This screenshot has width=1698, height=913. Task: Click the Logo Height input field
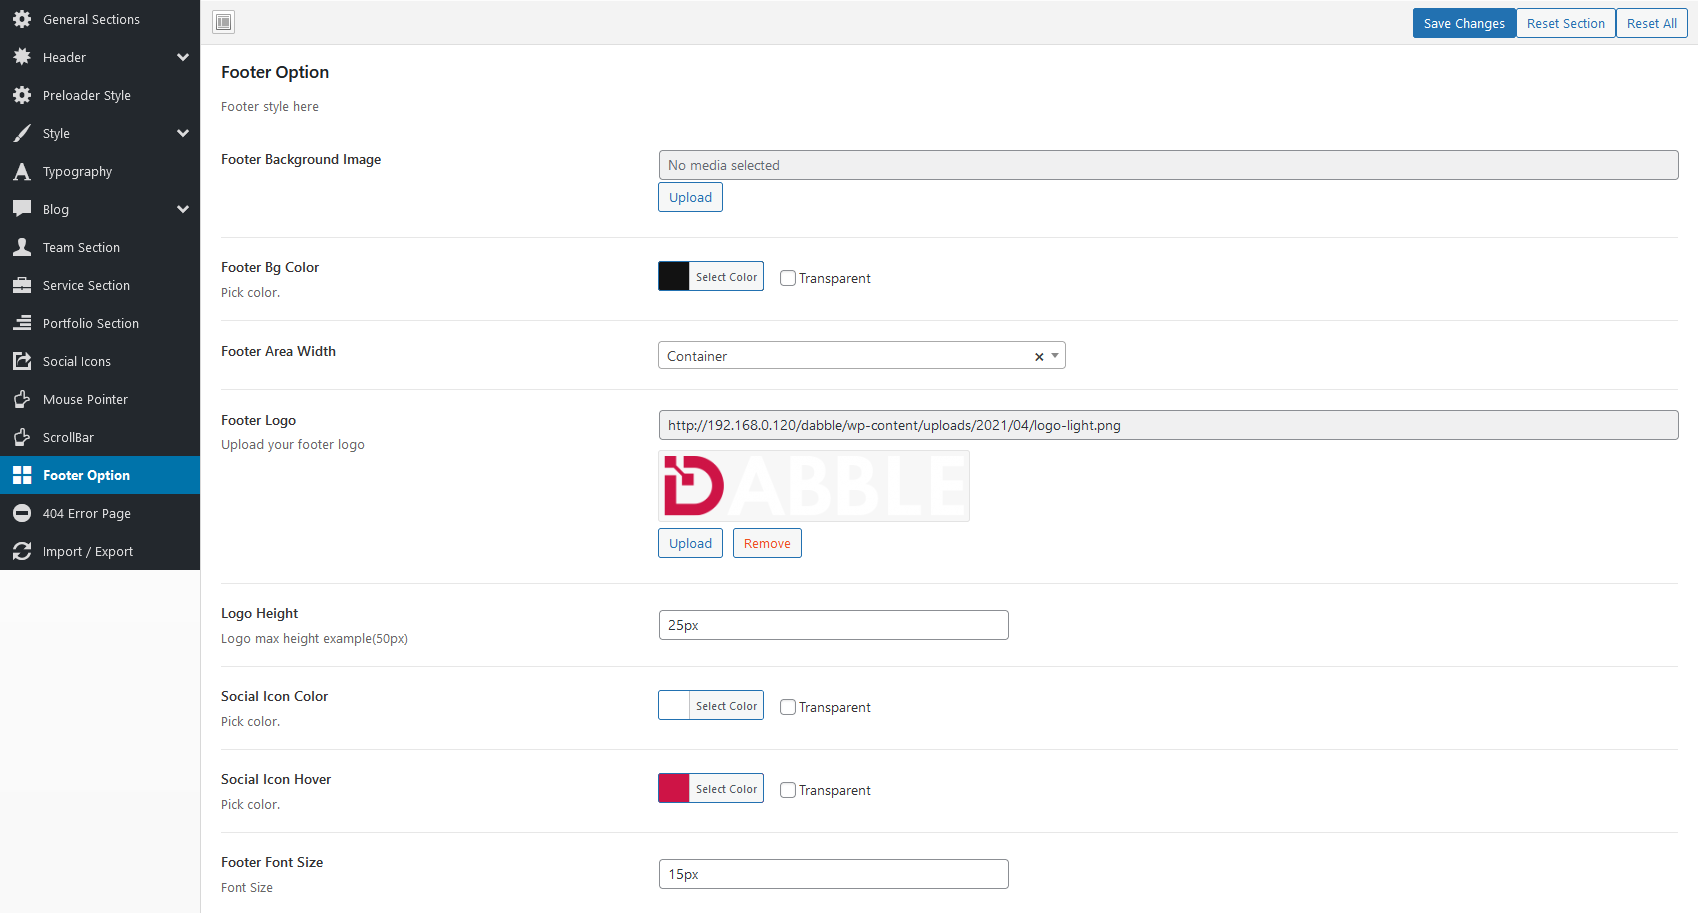coord(834,625)
